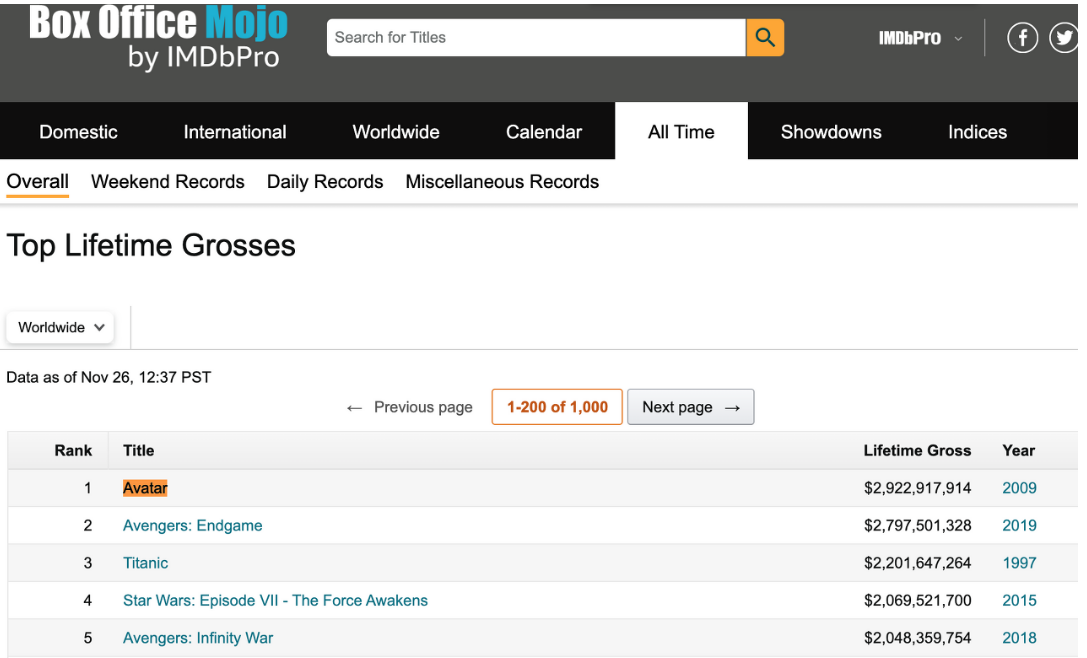The width and height of the screenshot is (1087, 658).
Task: Select the gross value $2,069,521,700
Action: 917,600
